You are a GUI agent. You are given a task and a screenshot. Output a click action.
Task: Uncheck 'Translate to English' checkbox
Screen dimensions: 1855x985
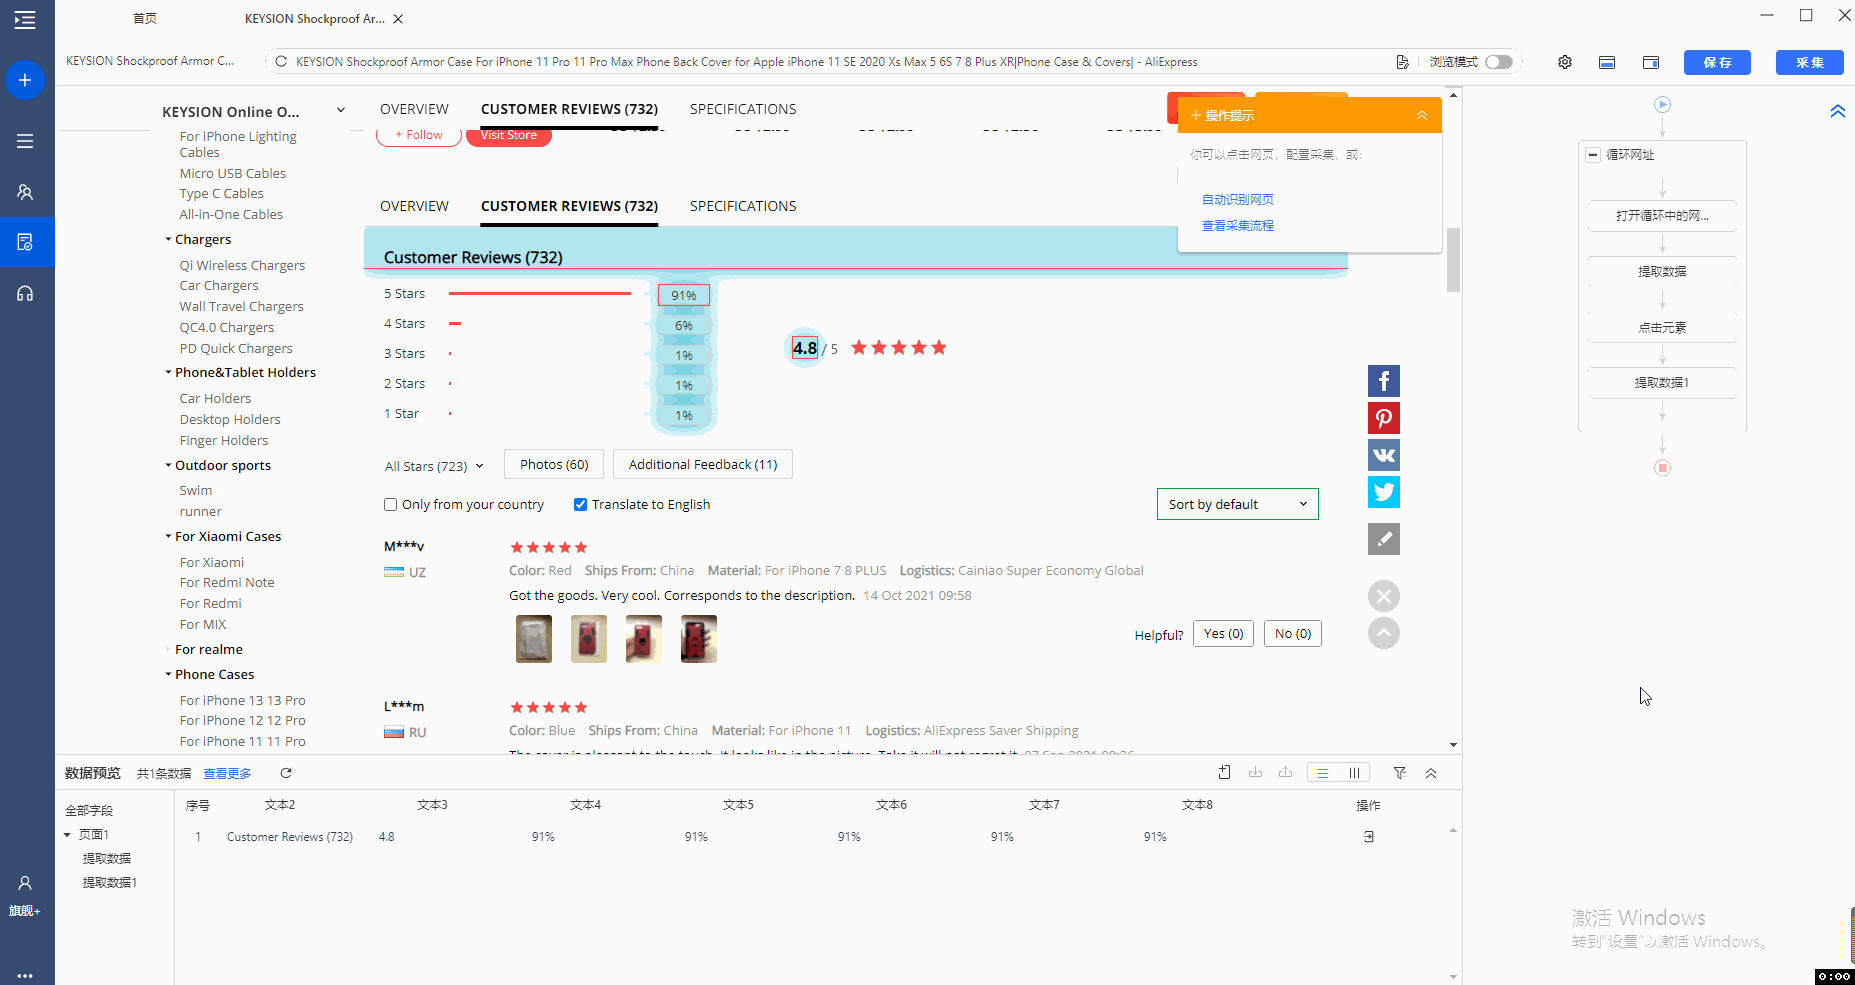(580, 505)
